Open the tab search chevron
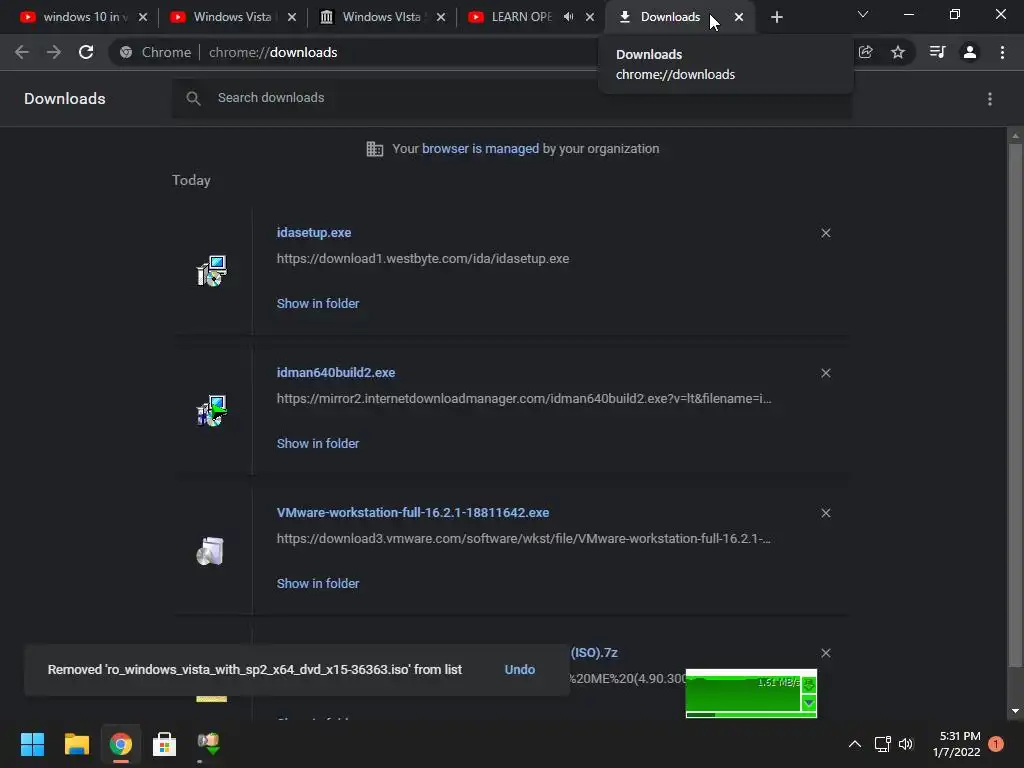The width and height of the screenshot is (1024, 768). point(863,14)
